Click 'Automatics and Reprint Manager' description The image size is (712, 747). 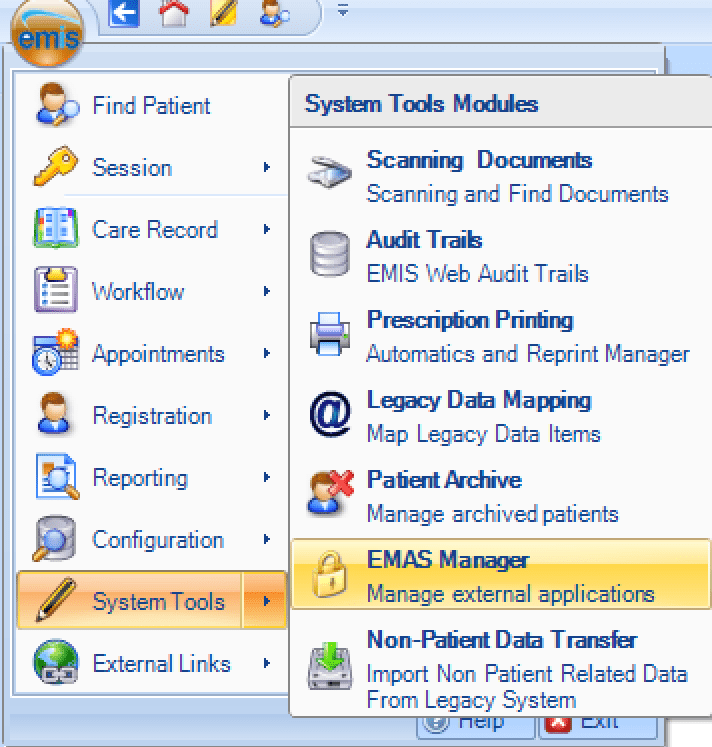click(x=528, y=354)
